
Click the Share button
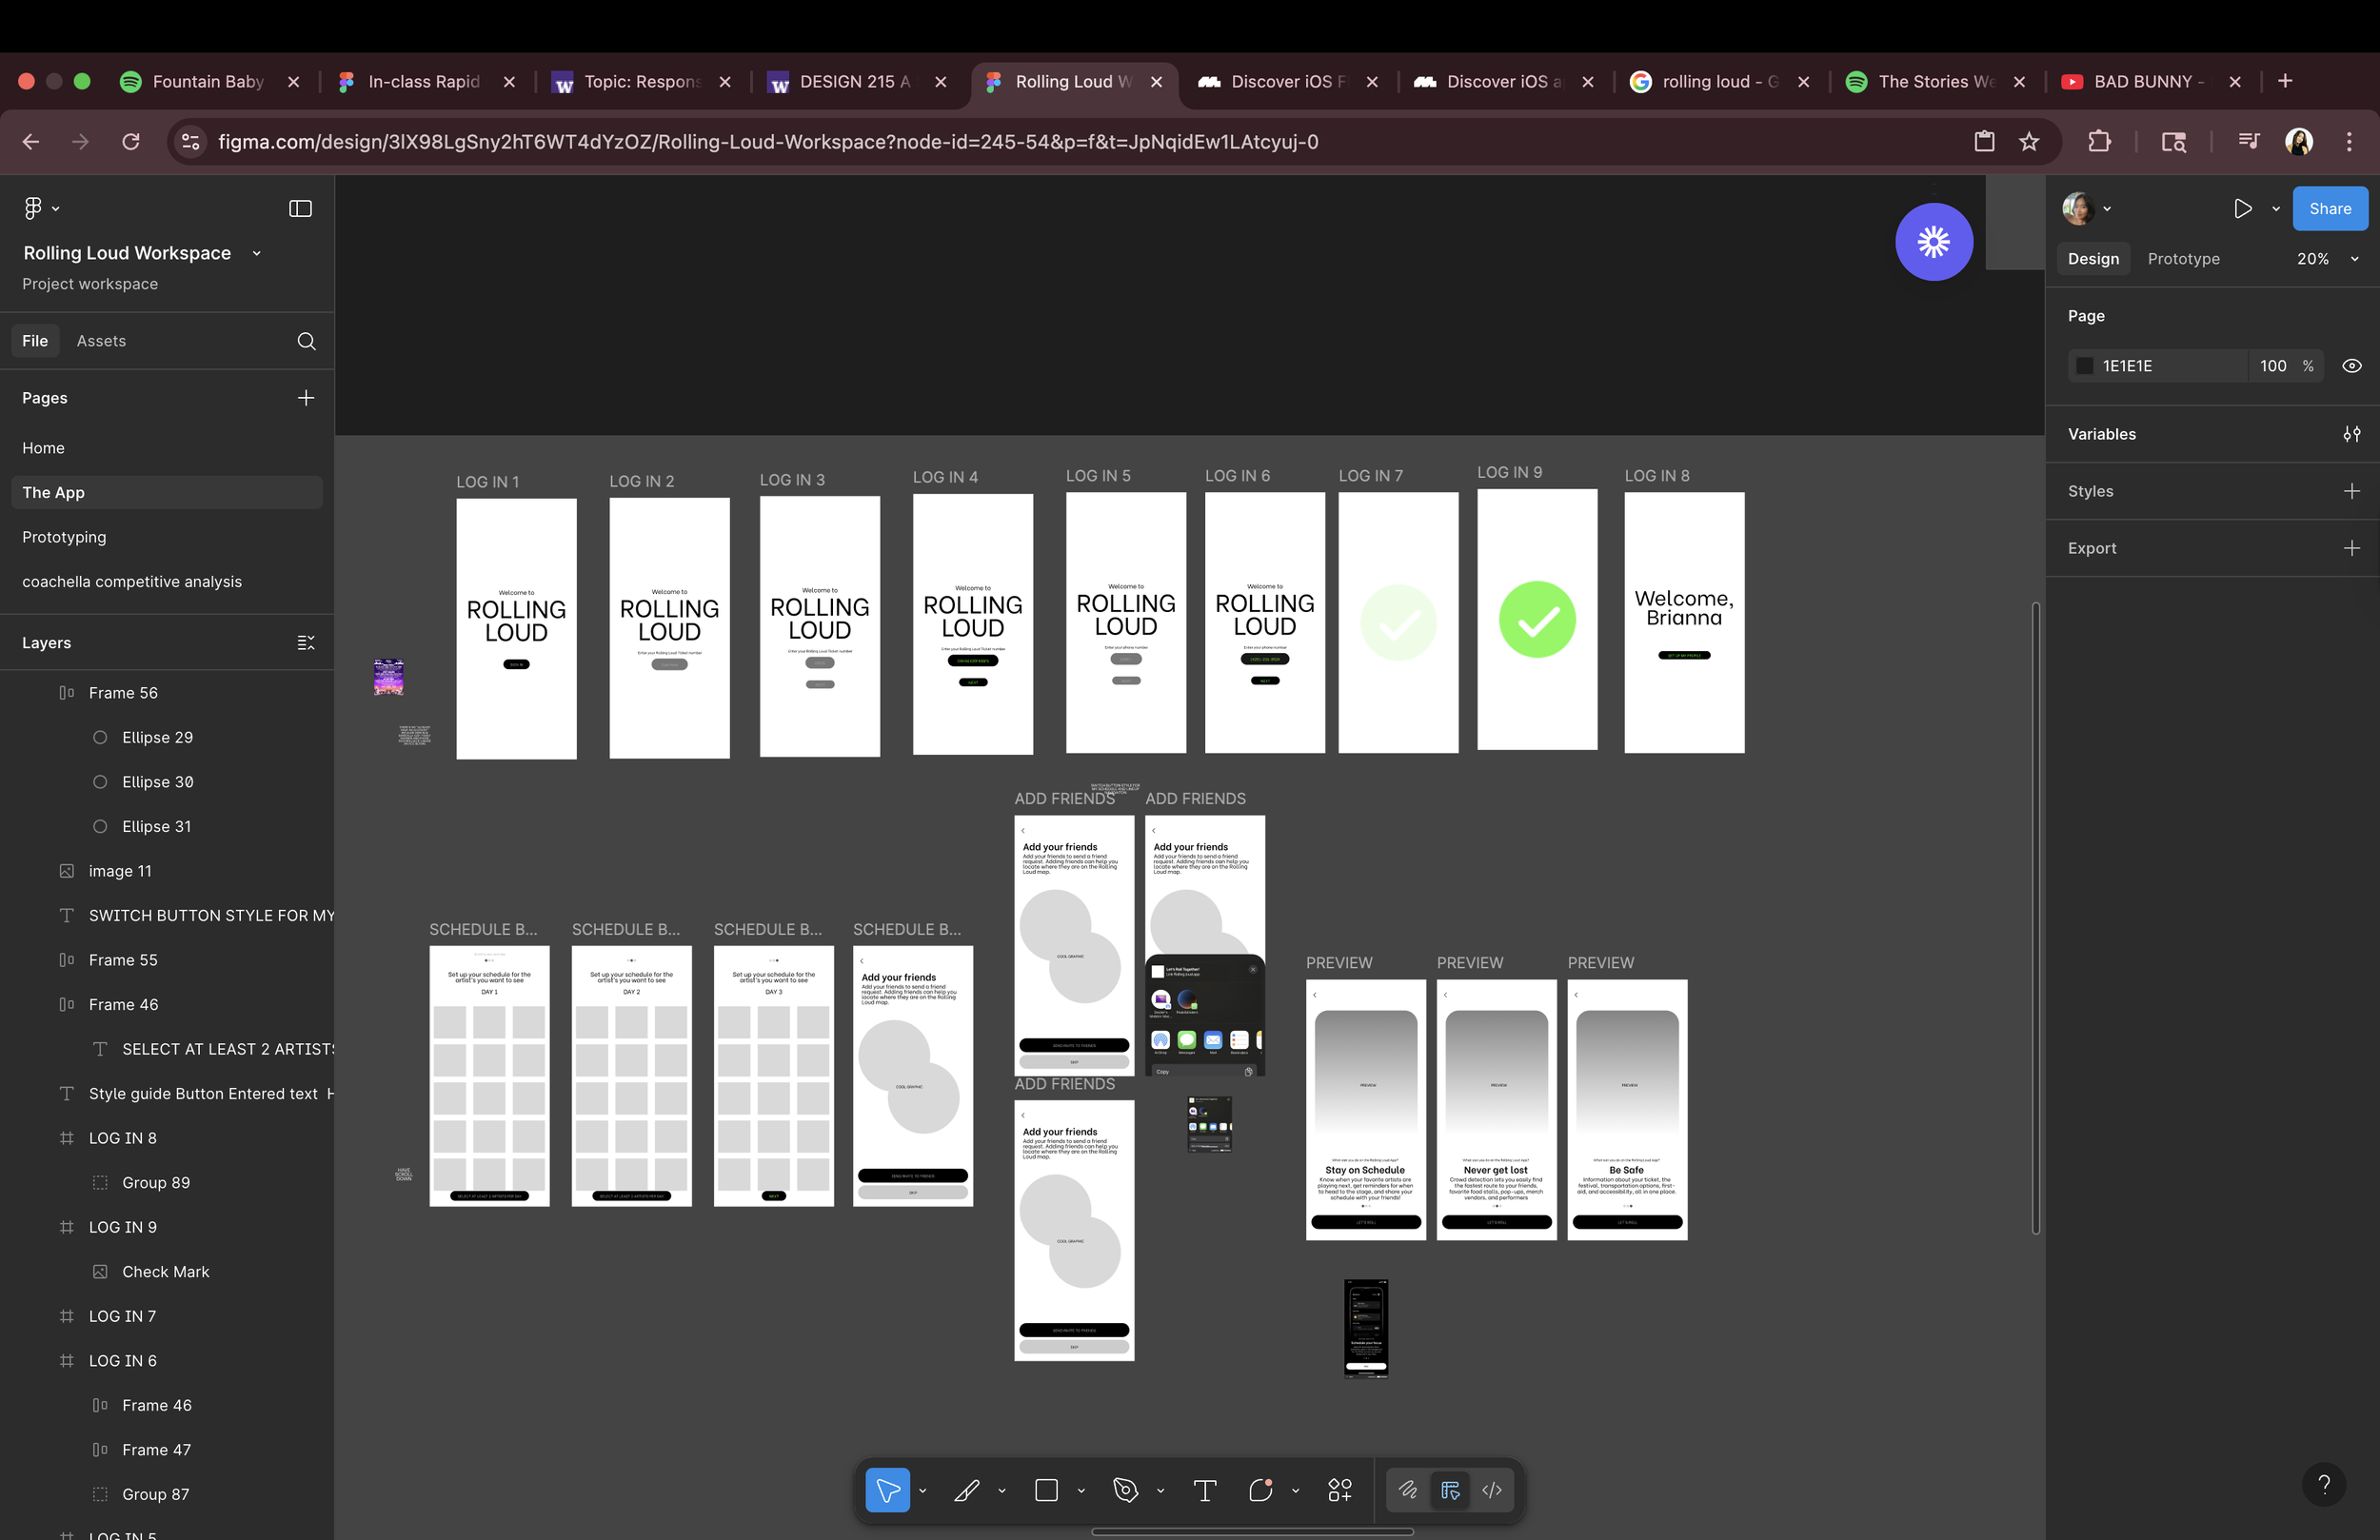coord(2329,208)
